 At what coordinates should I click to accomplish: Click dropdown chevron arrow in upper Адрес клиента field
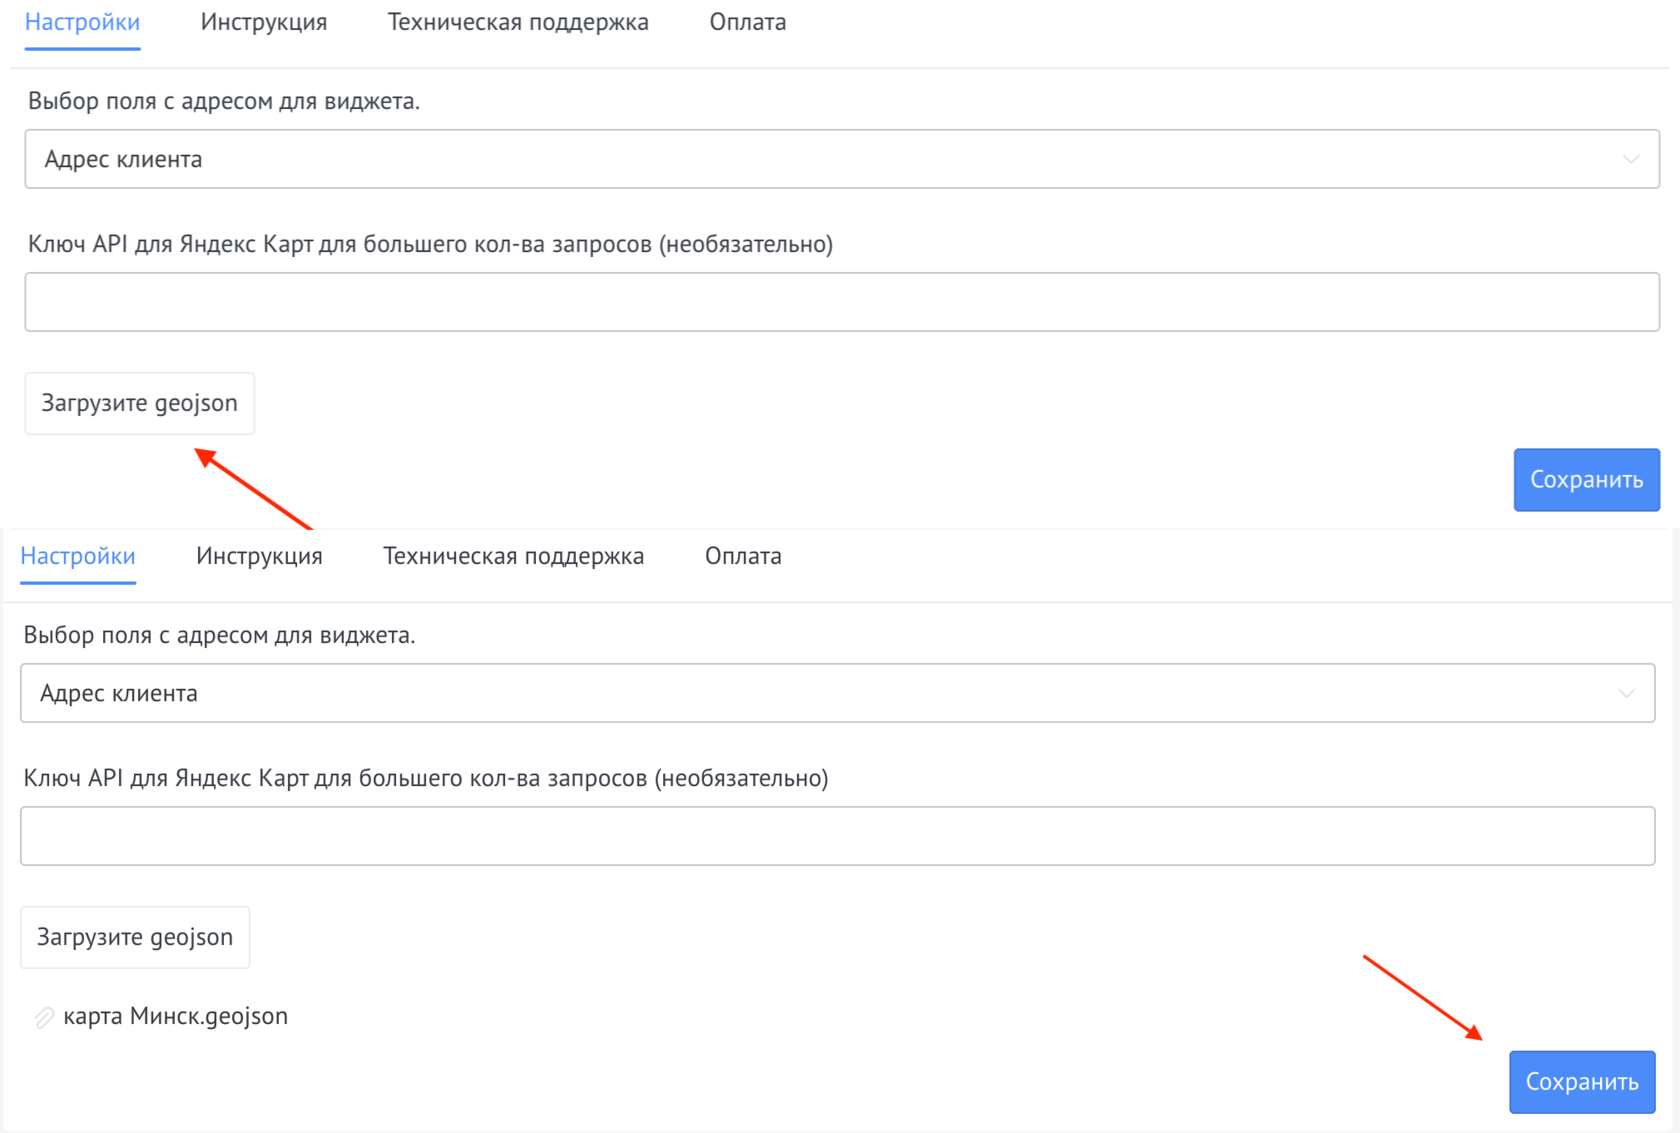point(1630,159)
